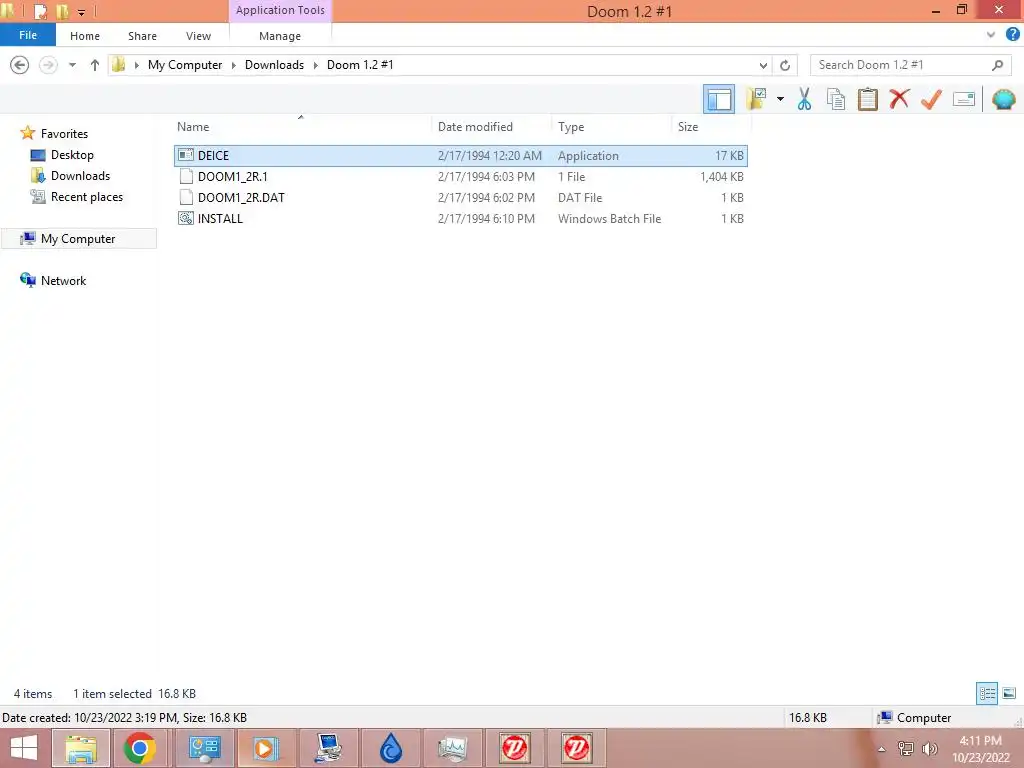Open the clock showing 4:11 PM
Viewport: 1024px width, 768px height.
pos(980,748)
